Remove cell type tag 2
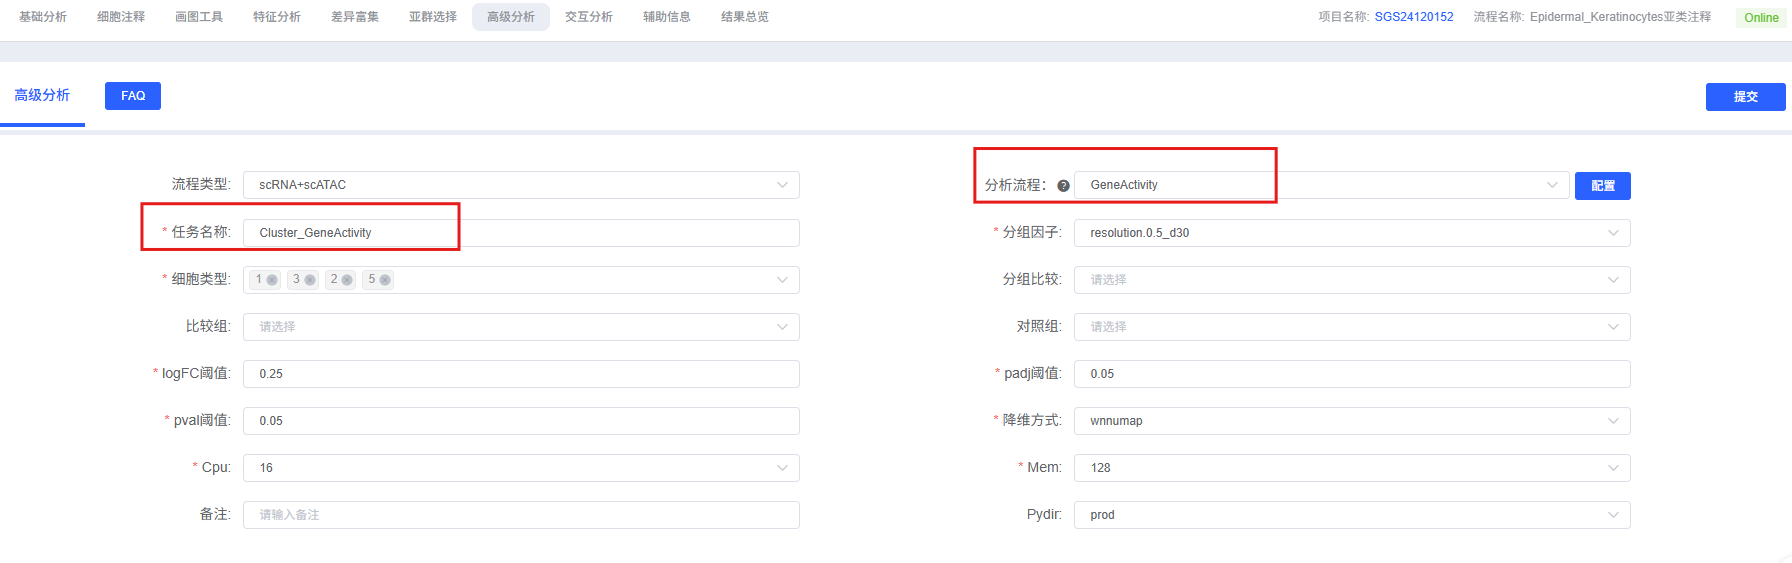The image size is (1792, 563). point(347,280)
